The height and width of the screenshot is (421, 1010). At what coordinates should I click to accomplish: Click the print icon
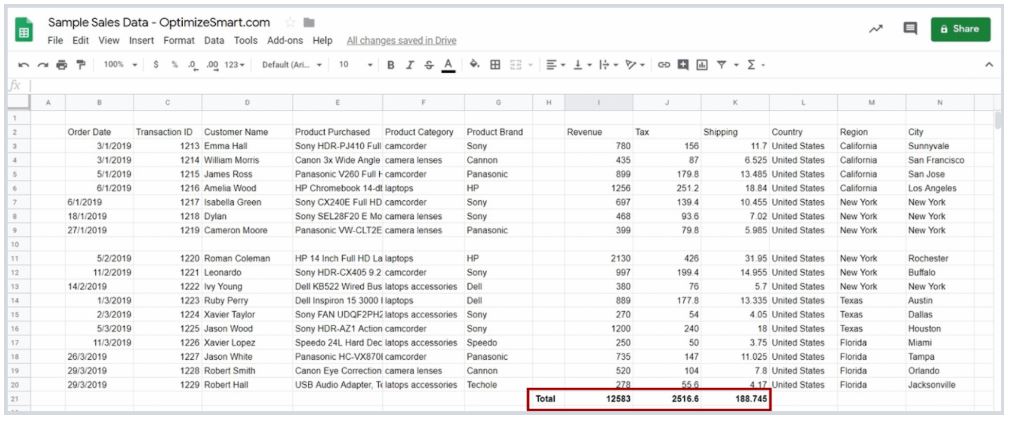coord(61,65)
